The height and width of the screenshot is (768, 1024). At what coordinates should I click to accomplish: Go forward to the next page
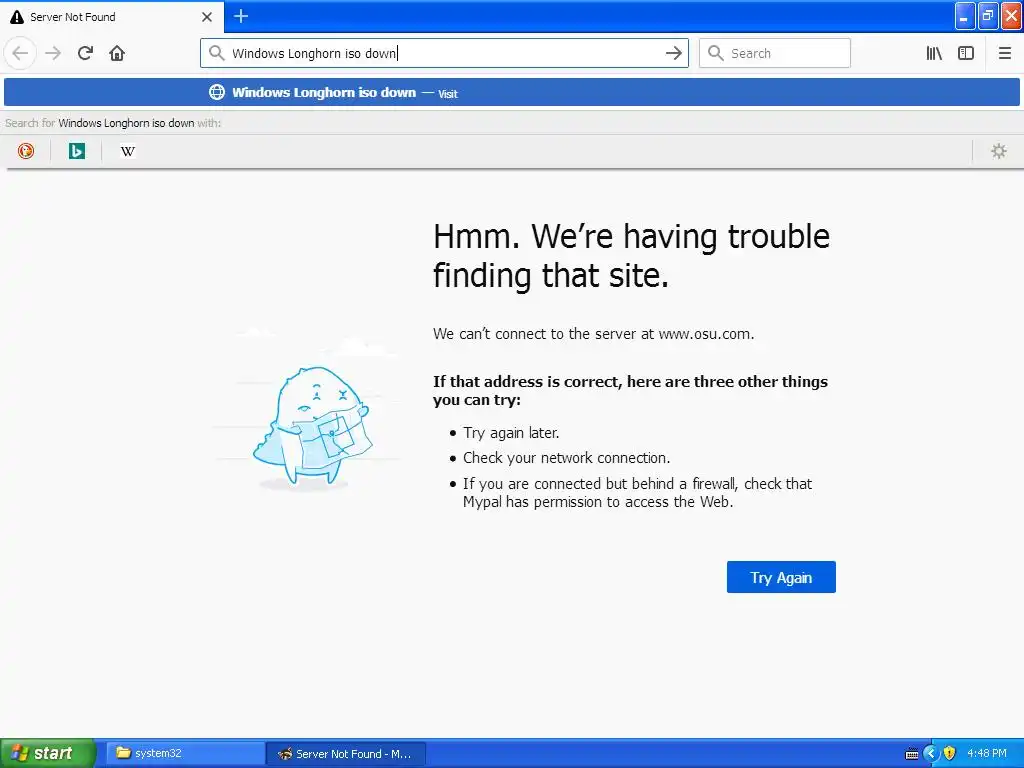click(53, 53)
